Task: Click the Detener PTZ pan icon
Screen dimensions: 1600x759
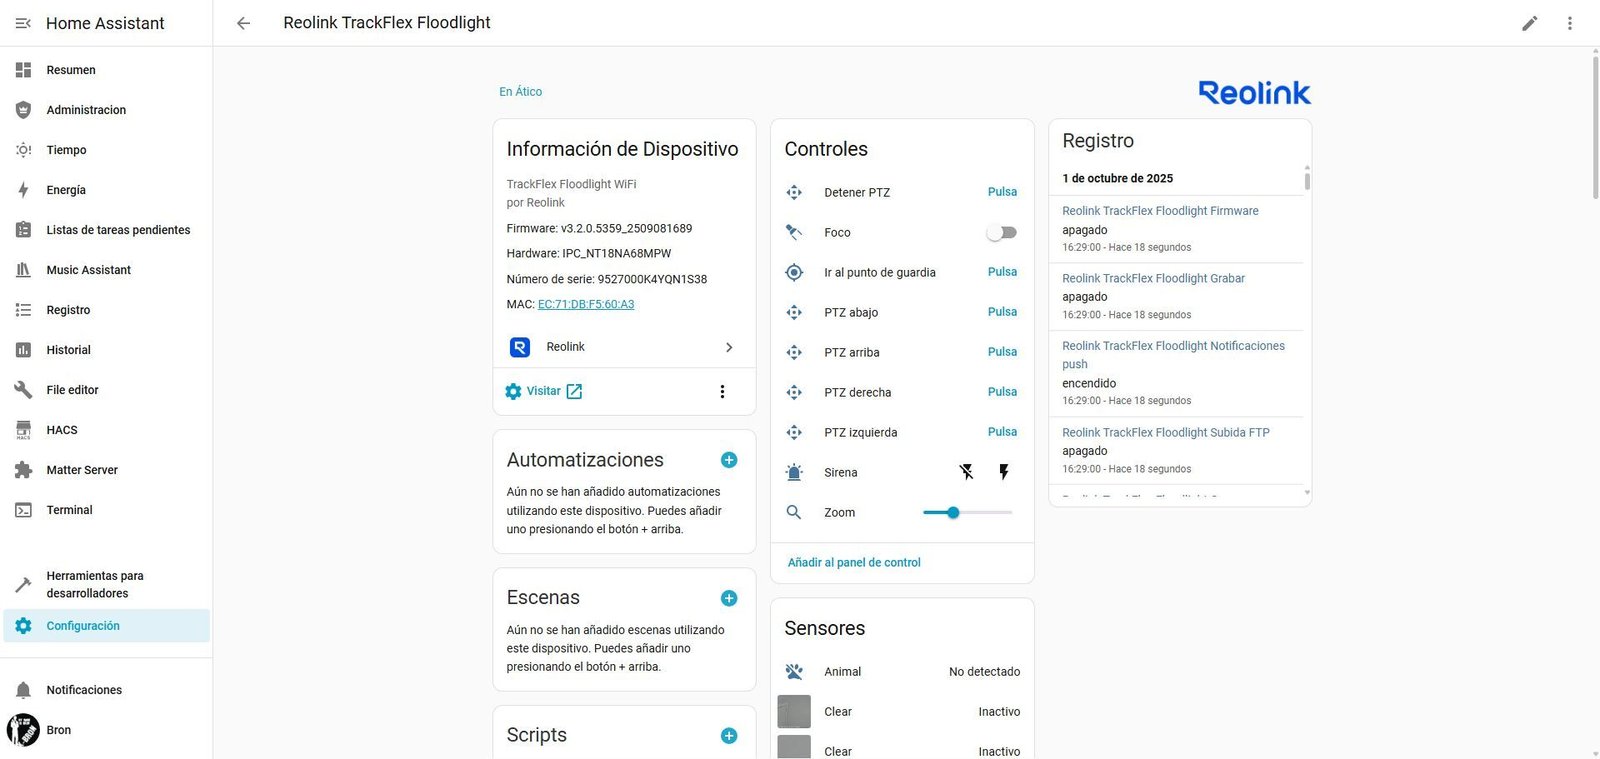Action: (794, 192)
